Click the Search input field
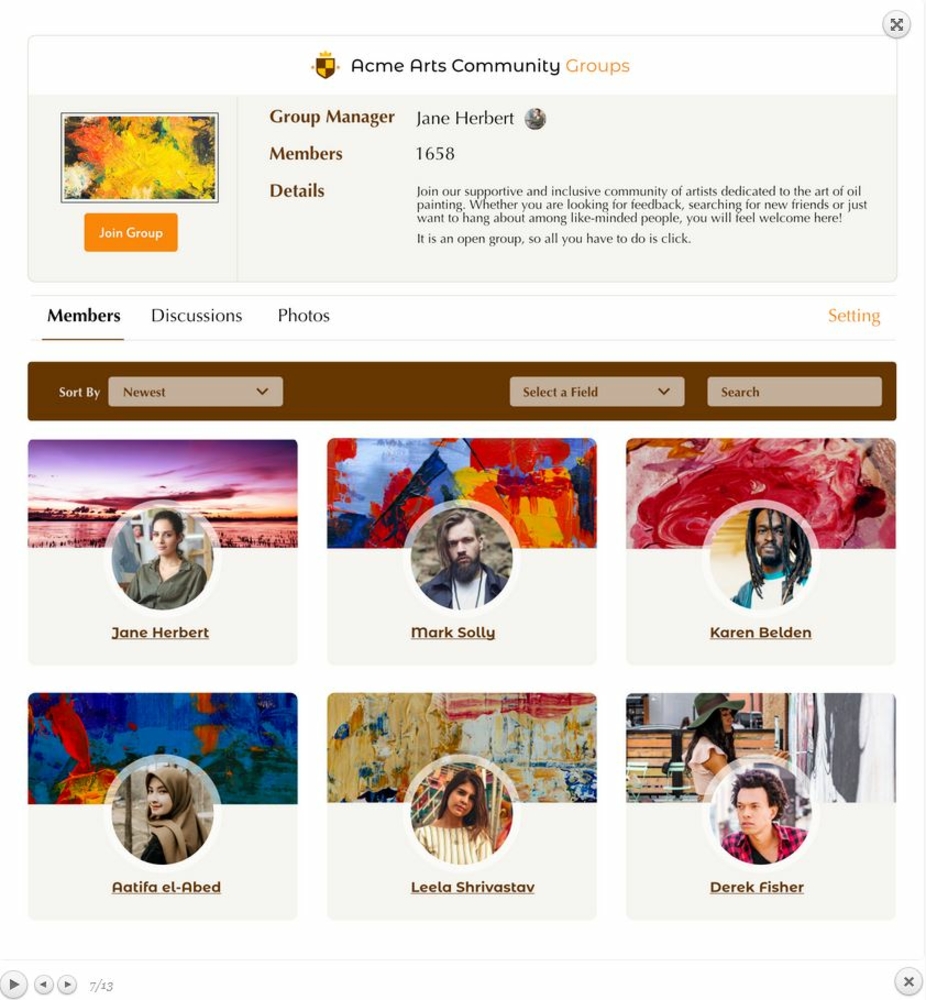Viewport: 926px width, 1000px height. [x=794, y=392]
